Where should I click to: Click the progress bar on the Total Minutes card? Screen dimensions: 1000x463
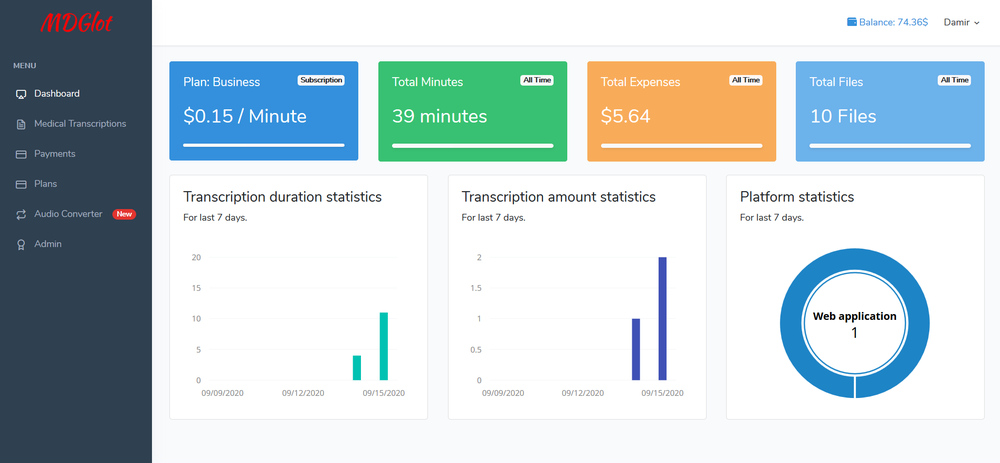click(x=473, y=145)
